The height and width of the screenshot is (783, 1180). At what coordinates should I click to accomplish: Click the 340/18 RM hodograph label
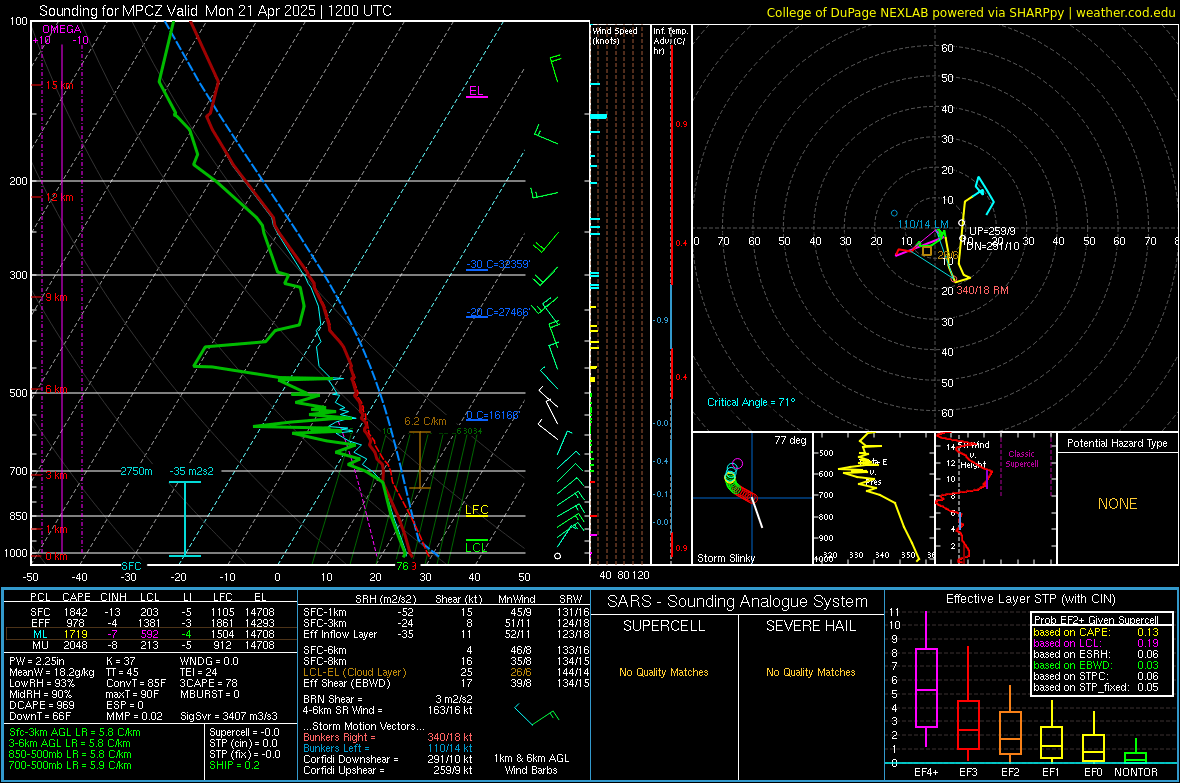point(982,290)
